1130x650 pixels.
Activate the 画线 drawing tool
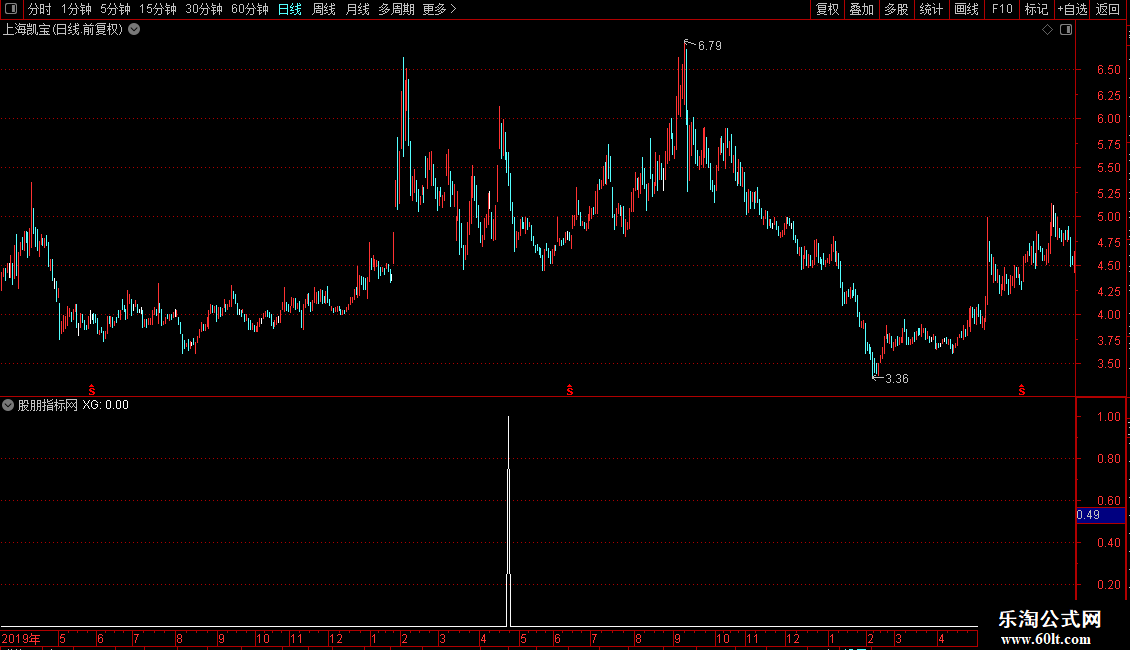966,9
